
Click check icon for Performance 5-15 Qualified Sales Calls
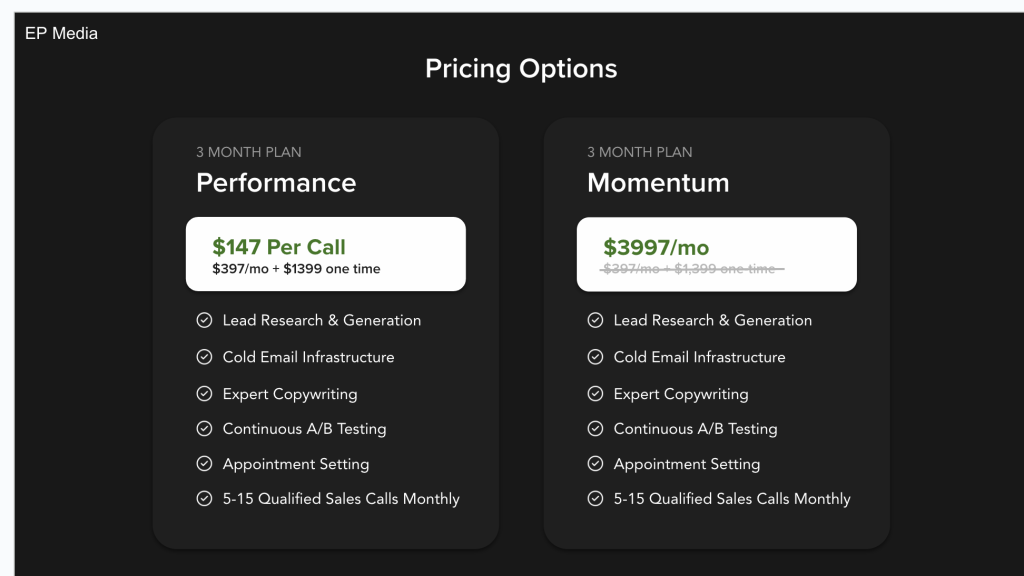click(204, 498)
